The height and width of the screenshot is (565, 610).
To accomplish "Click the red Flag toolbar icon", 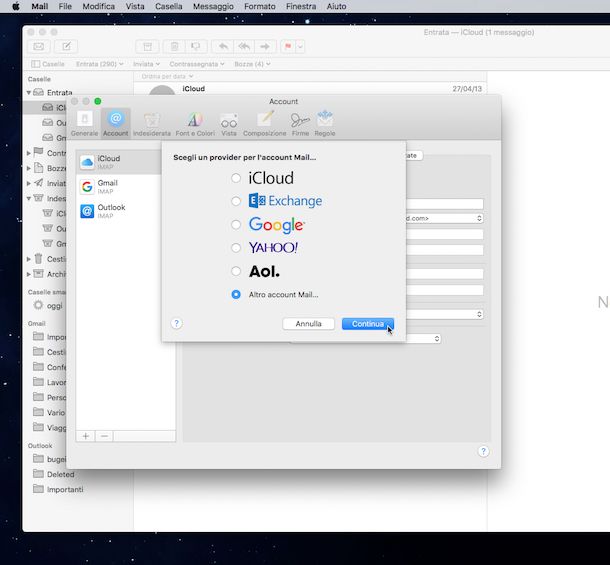I will tap(288, 47).
